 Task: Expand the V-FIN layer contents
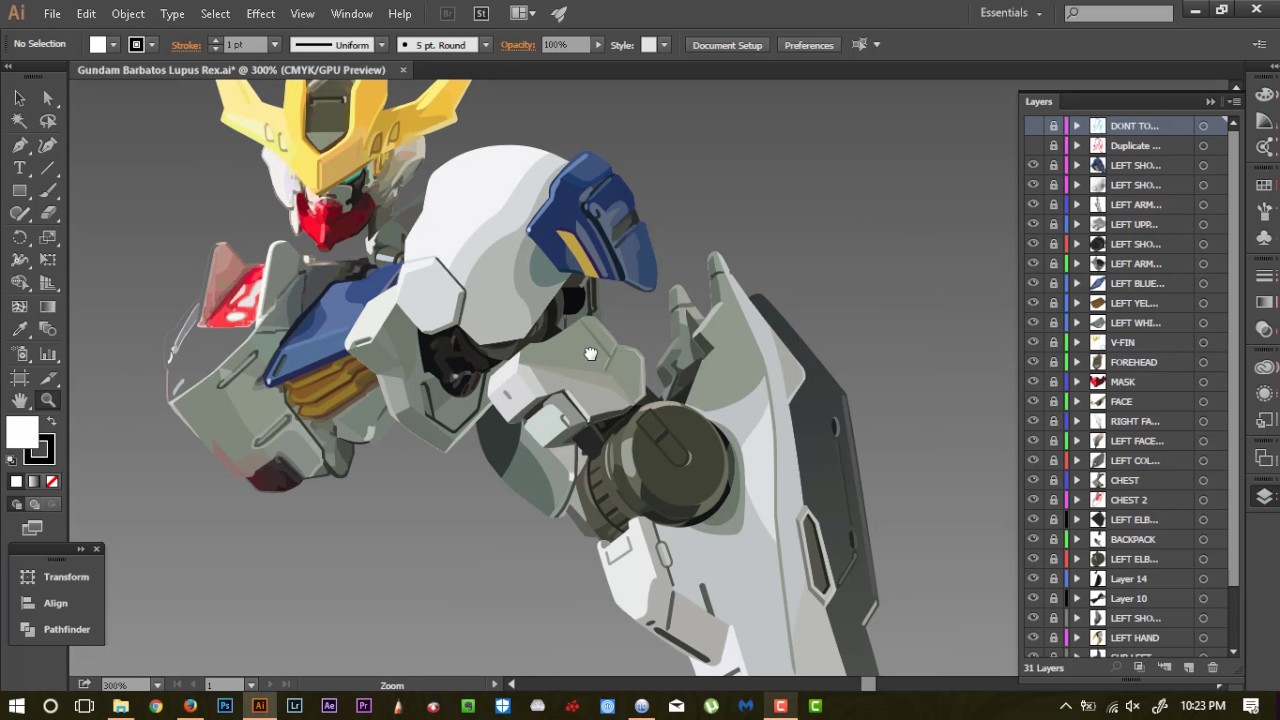point(1077,342)
